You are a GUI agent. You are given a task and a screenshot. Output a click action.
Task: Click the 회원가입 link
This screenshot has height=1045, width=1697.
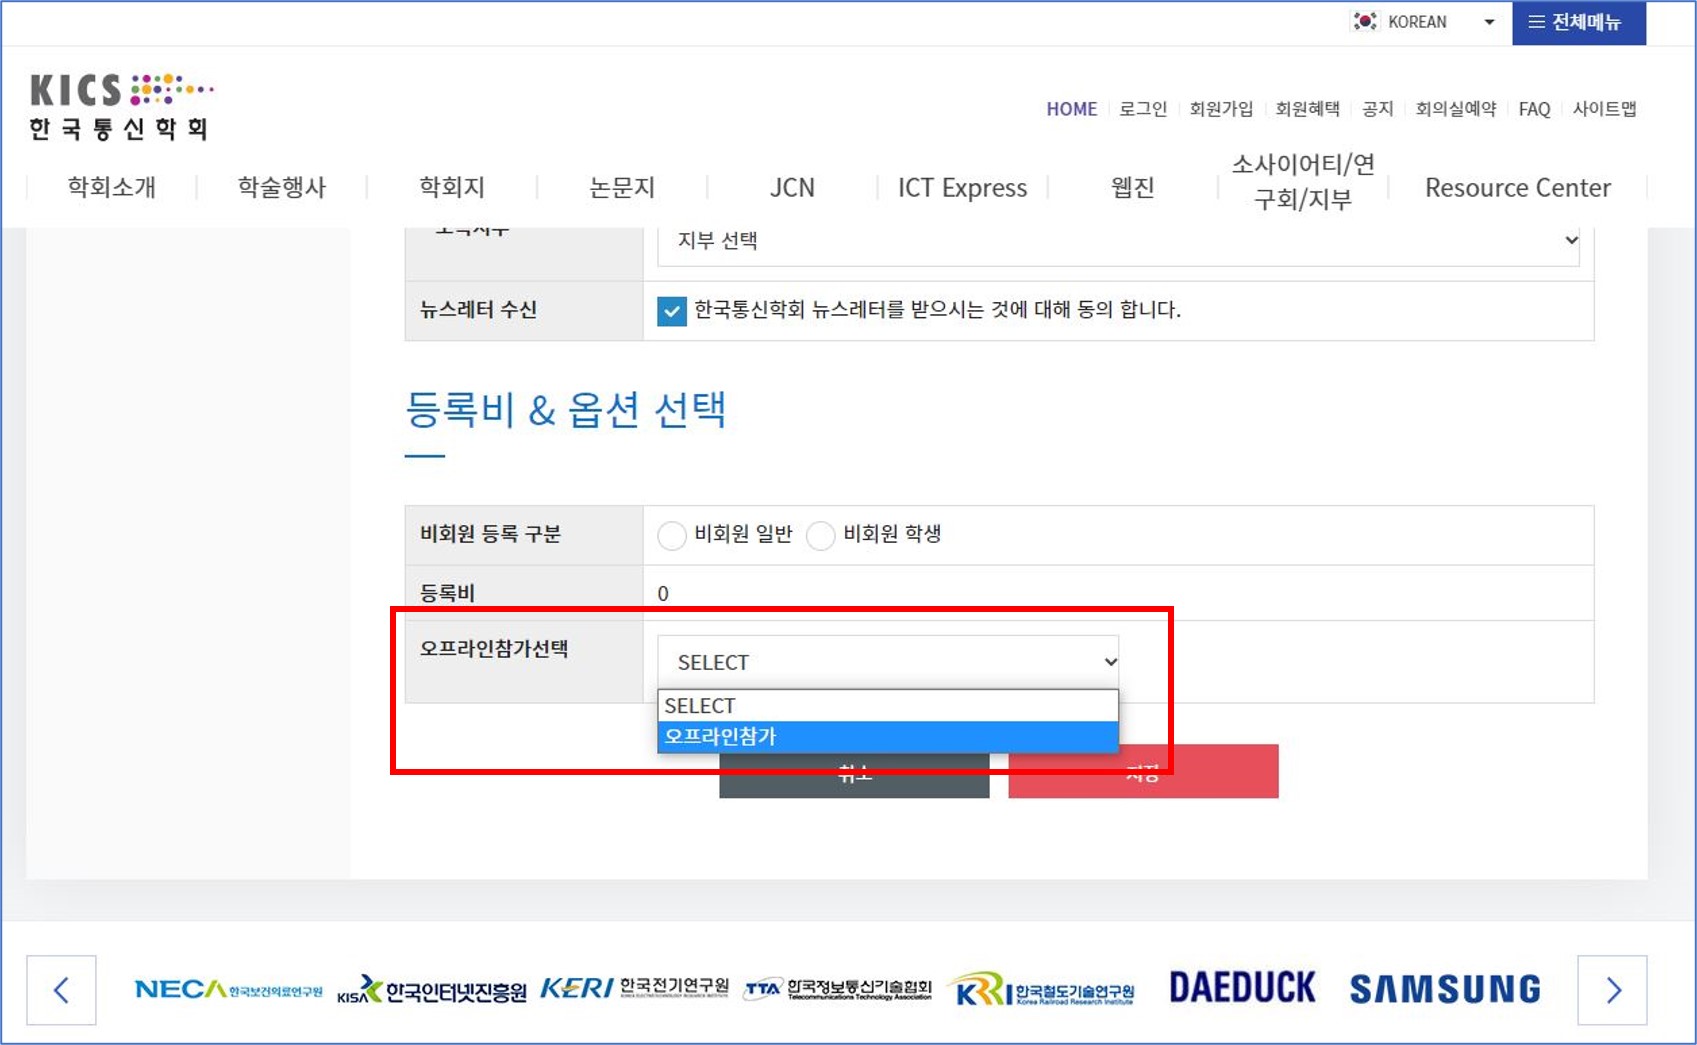pos(1220,109)
